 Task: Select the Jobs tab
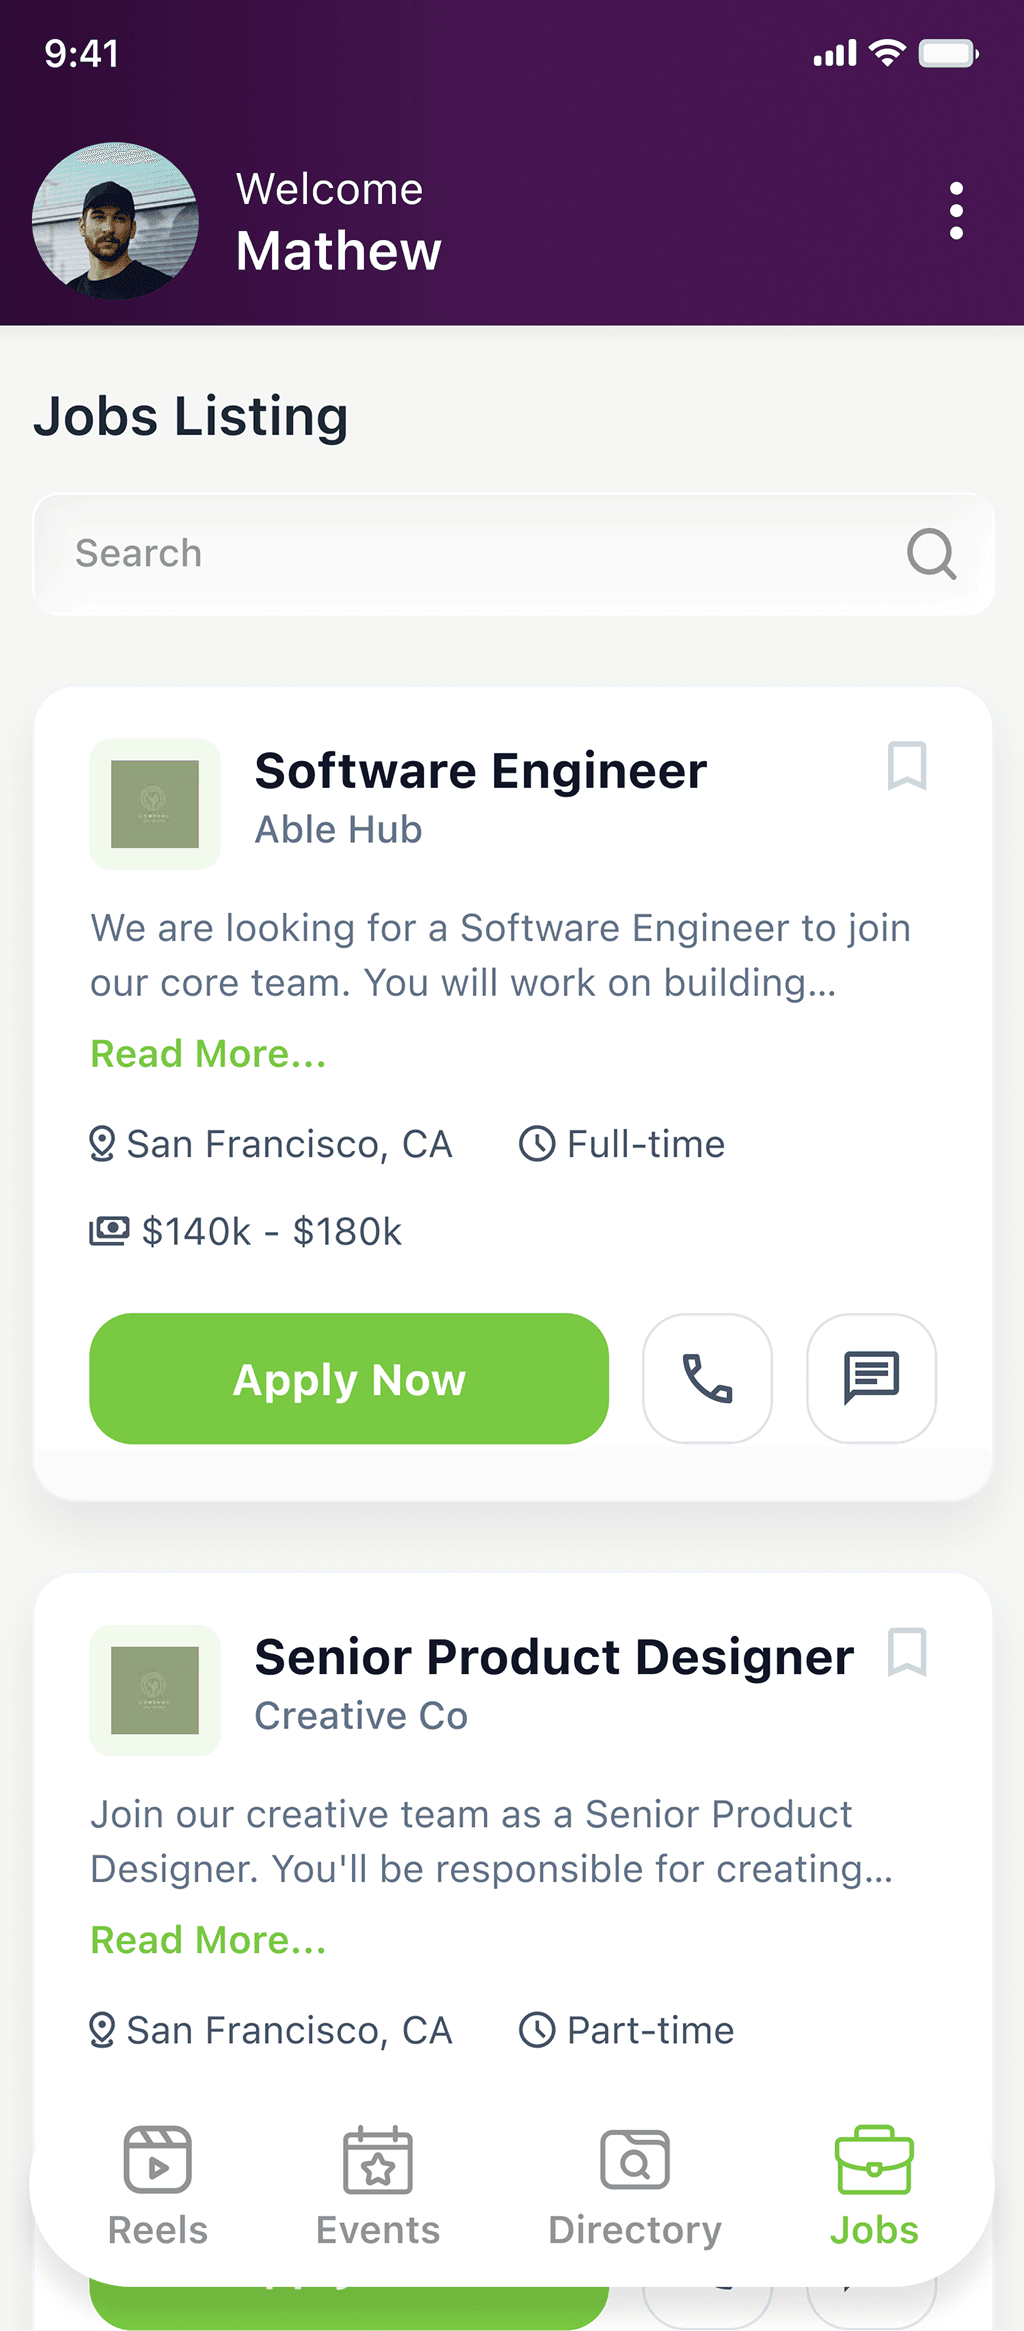tap(874, 2186)
